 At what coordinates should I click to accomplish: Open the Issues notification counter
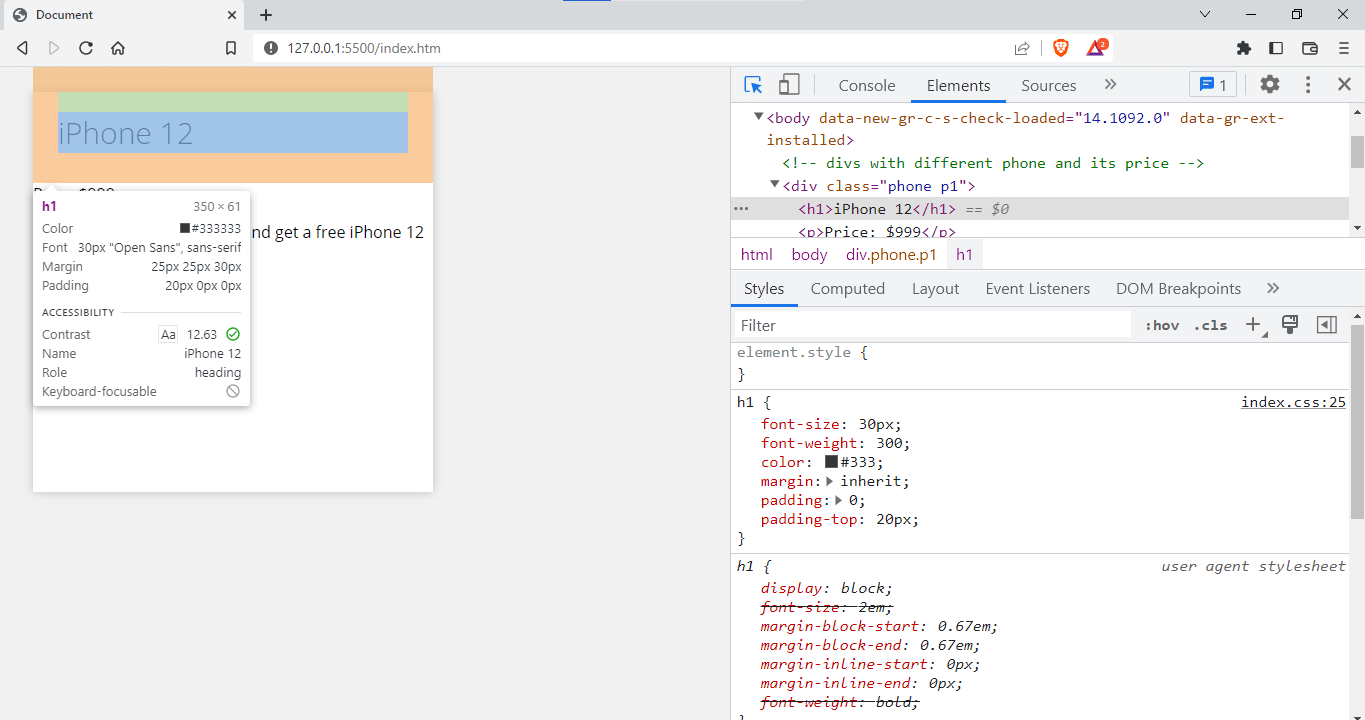(1212, 84)
